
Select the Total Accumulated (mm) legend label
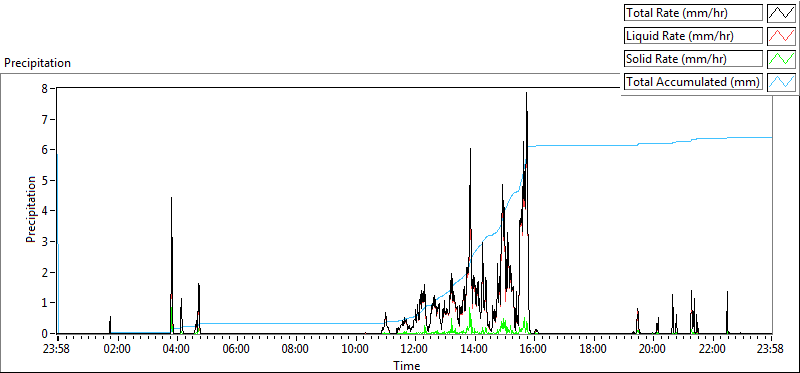(x=693, y=81)
